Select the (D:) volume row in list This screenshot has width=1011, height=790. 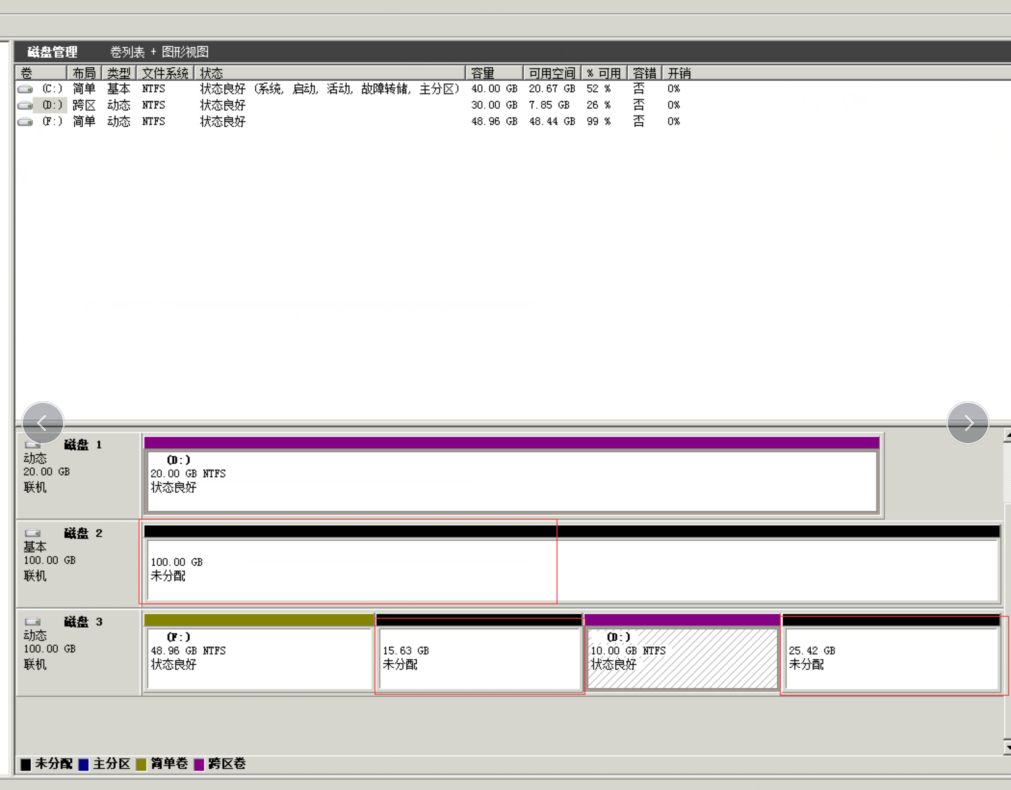348,105
